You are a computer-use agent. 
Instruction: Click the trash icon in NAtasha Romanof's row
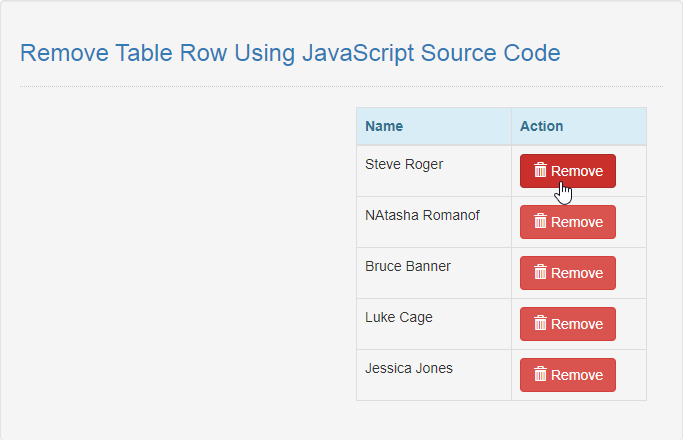540,221
